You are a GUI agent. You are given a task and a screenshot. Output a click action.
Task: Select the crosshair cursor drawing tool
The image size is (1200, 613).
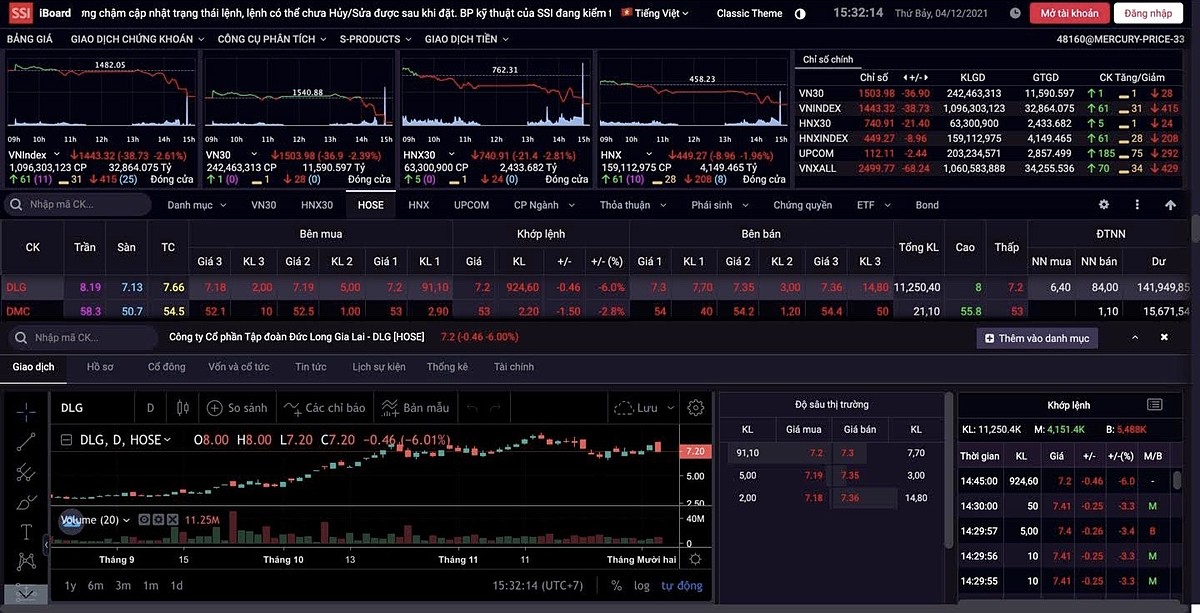coord(26,410)
